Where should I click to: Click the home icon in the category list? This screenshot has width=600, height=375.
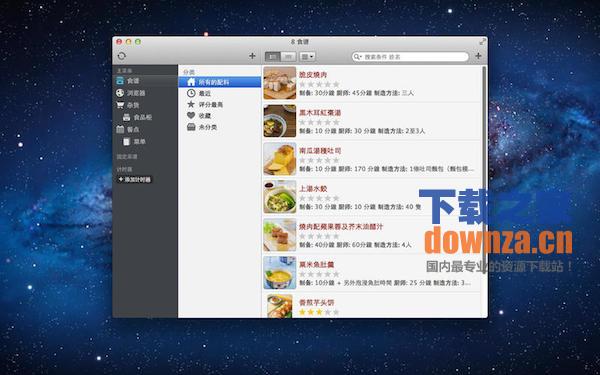pyautogui.click(x=191, y=82)
